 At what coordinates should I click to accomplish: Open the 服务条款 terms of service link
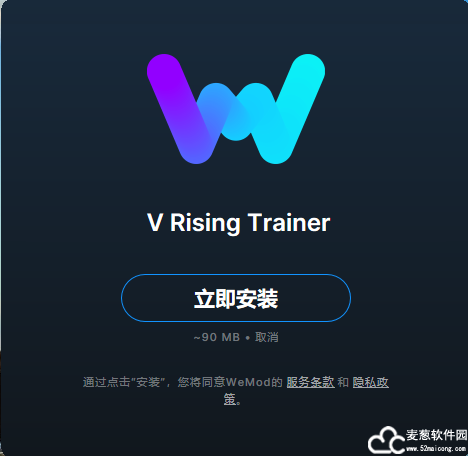pyautogui.click(x=310, y=382)
